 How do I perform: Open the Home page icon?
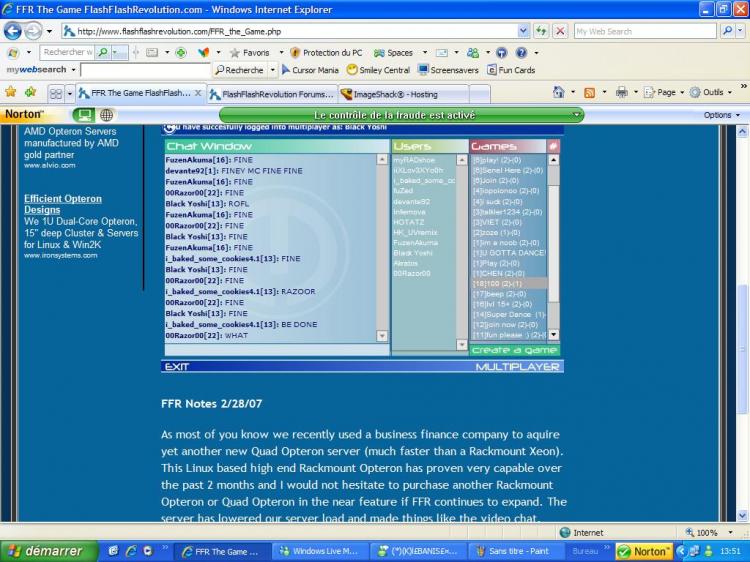[x=560, y=93]
